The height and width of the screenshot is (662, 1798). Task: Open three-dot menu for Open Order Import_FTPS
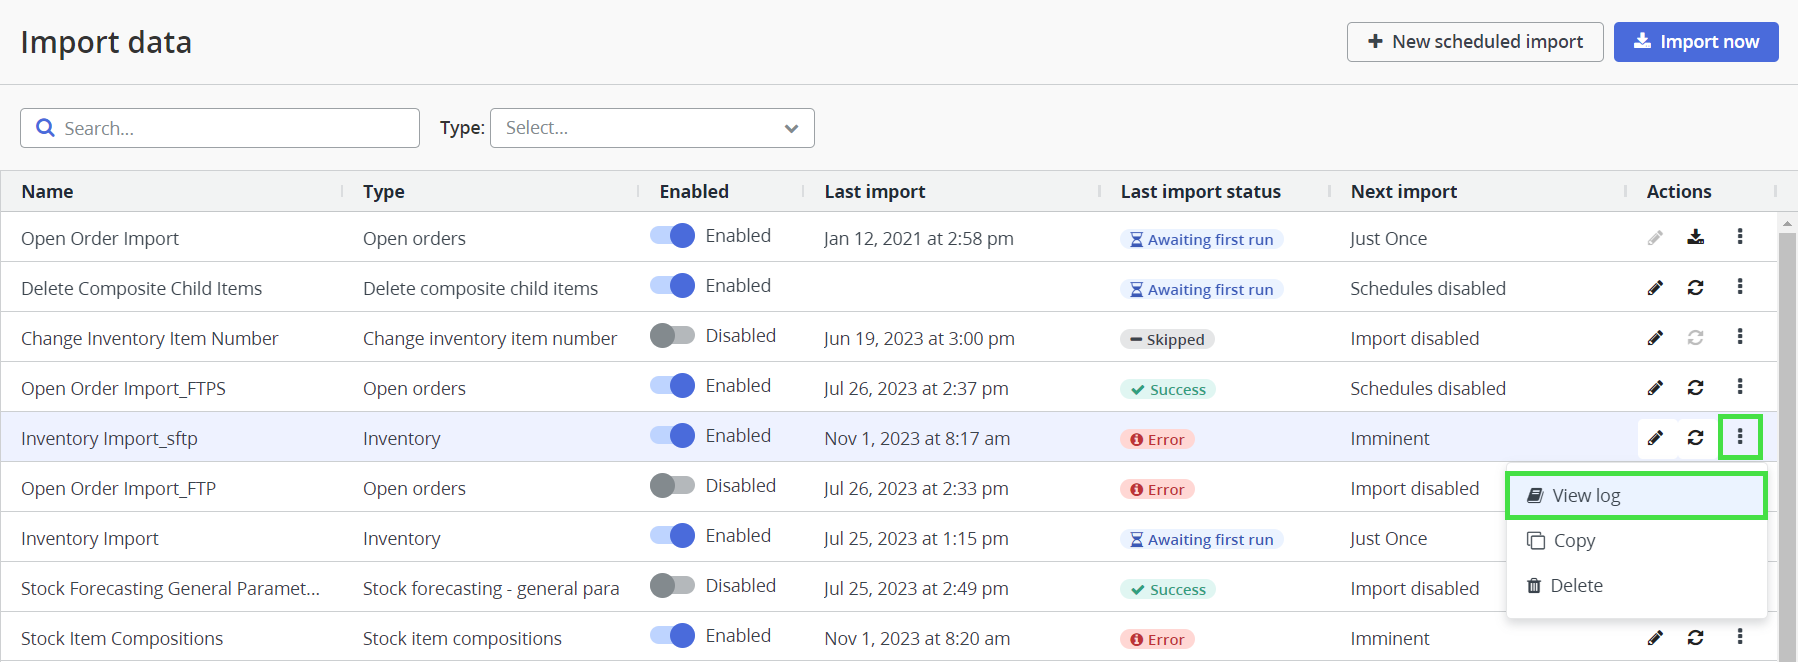coord(1739,387)
